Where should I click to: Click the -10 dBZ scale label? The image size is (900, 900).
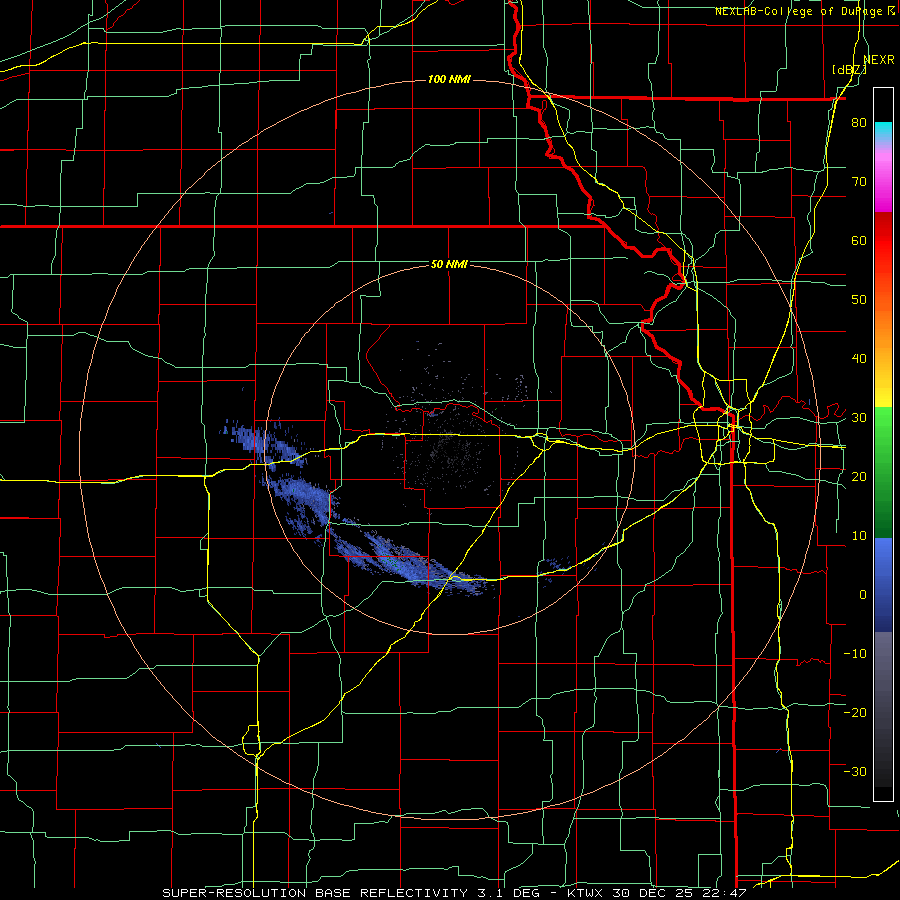(x=855, y=653)
